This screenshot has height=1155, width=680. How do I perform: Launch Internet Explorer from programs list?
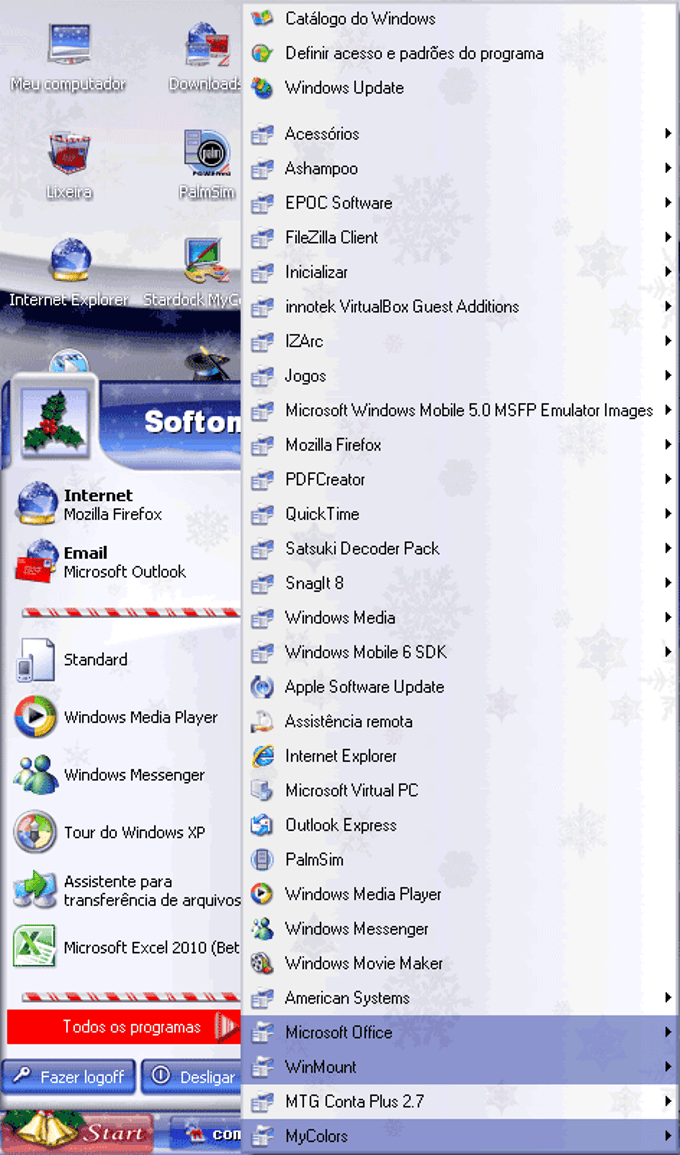click(x=460, y=756)
